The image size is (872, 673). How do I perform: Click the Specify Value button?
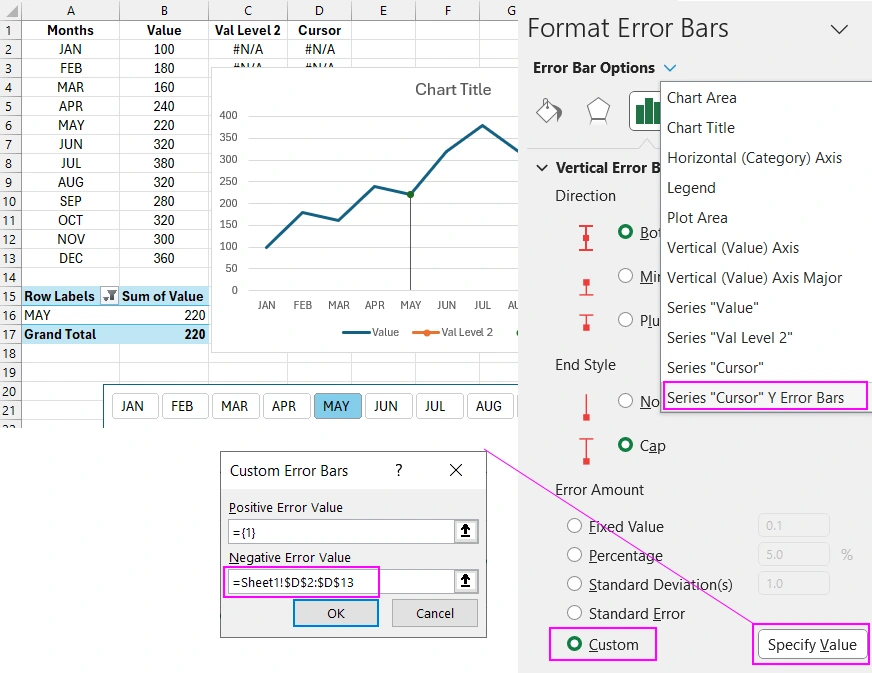[811, 645]
